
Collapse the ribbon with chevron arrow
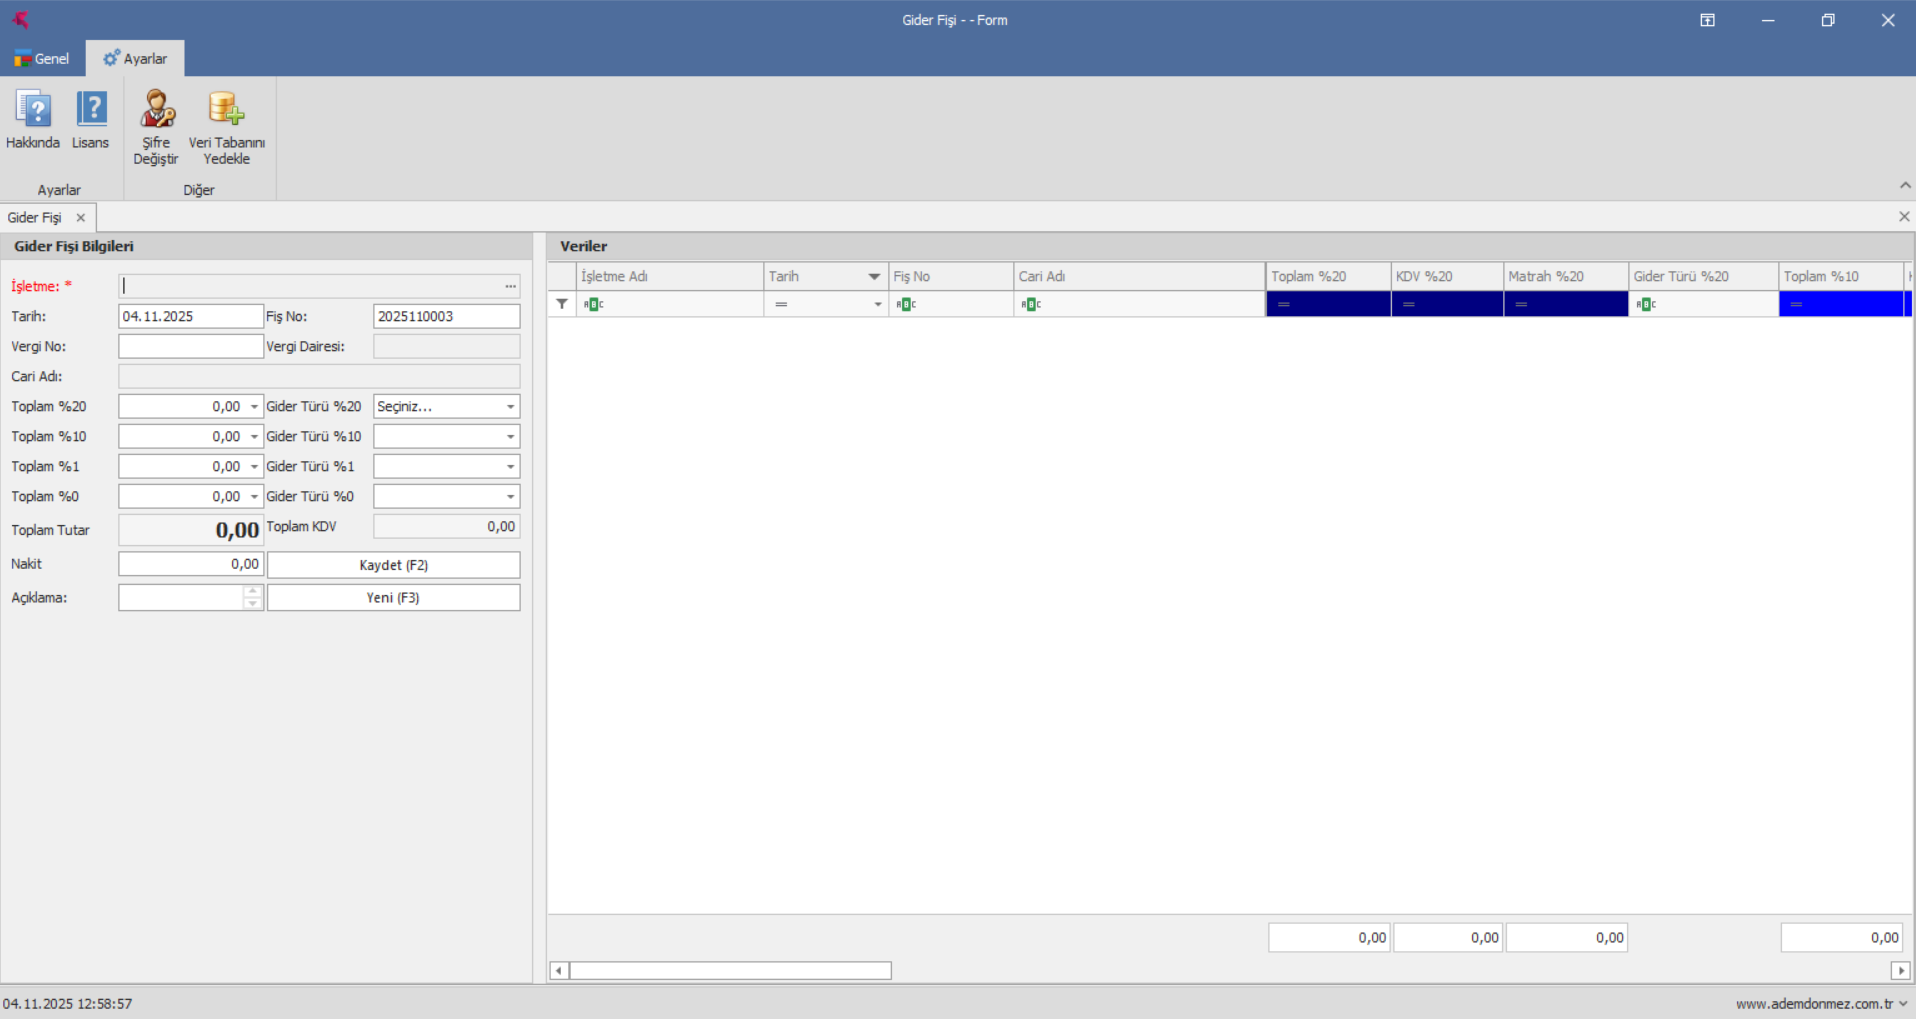[x=1905, y=186]
